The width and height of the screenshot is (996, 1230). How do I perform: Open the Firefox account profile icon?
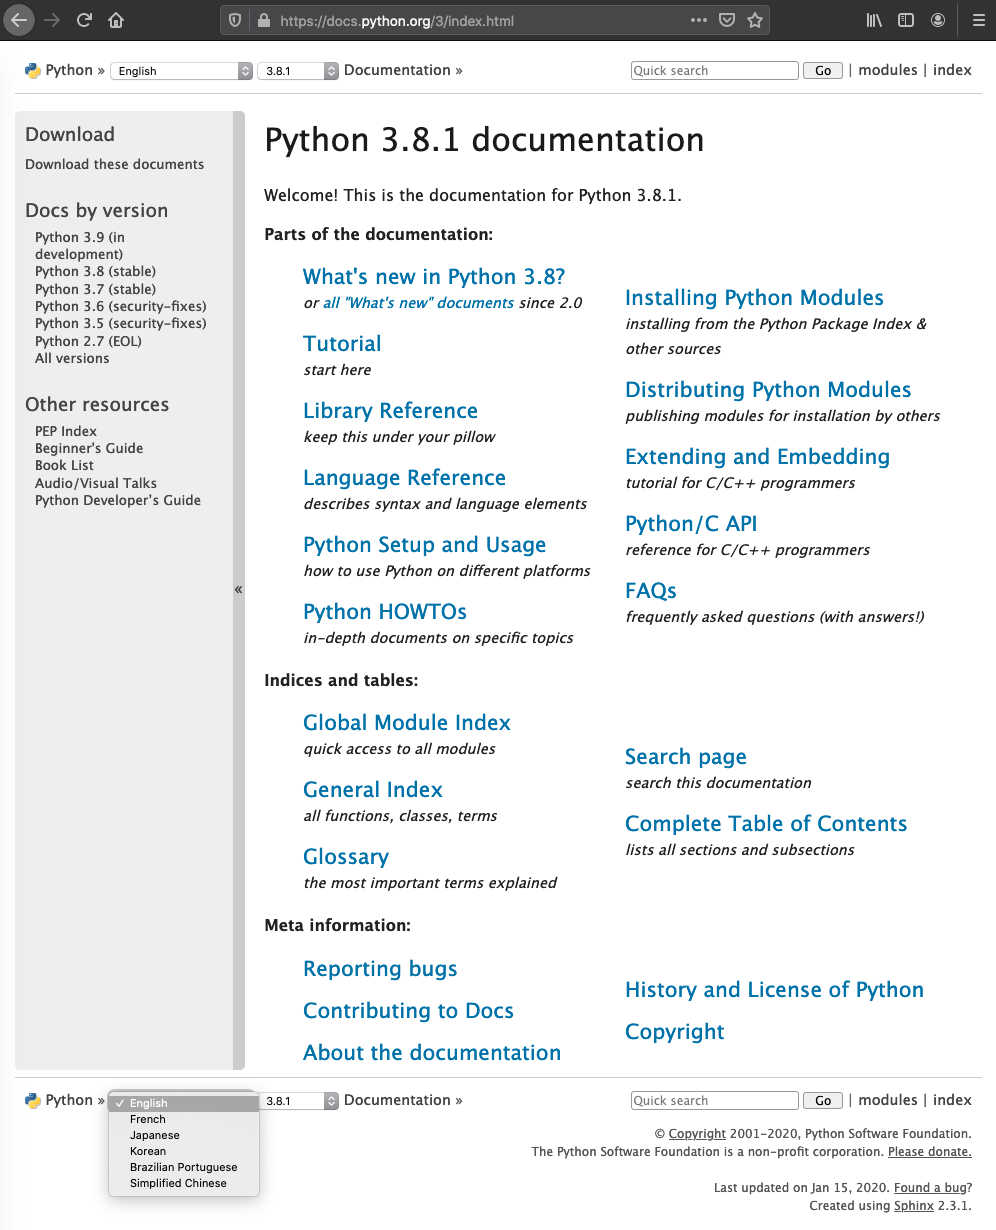pyautogui.click(x=938, y=20)
